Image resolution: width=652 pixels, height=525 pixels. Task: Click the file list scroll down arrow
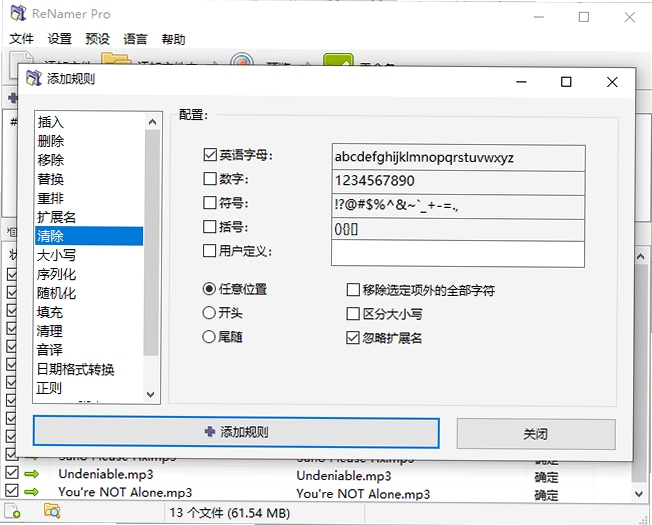pyautogui.click(x=640, y=494)
